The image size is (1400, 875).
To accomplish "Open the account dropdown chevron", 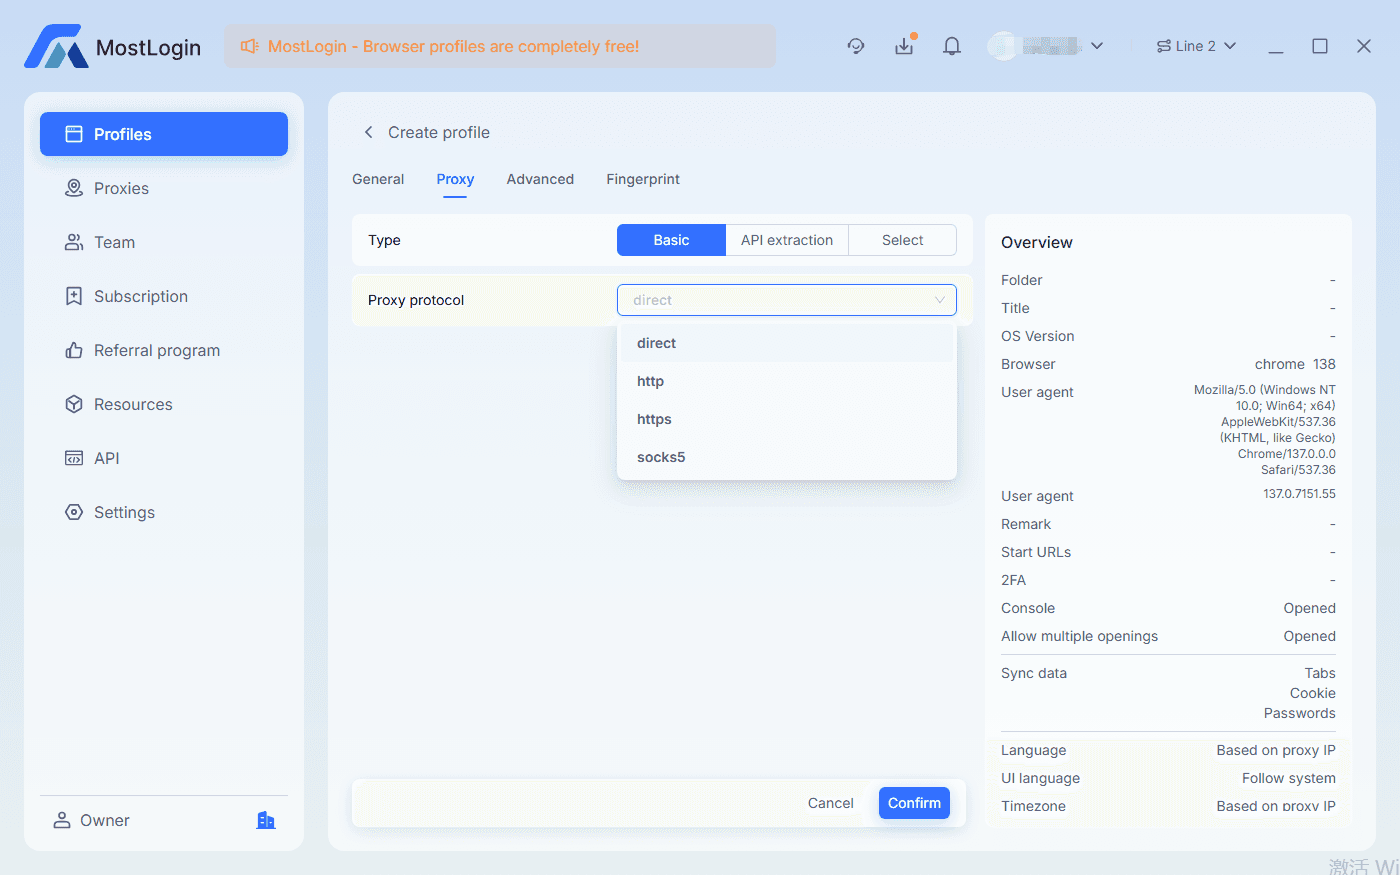I will (x=1097, y=45).
